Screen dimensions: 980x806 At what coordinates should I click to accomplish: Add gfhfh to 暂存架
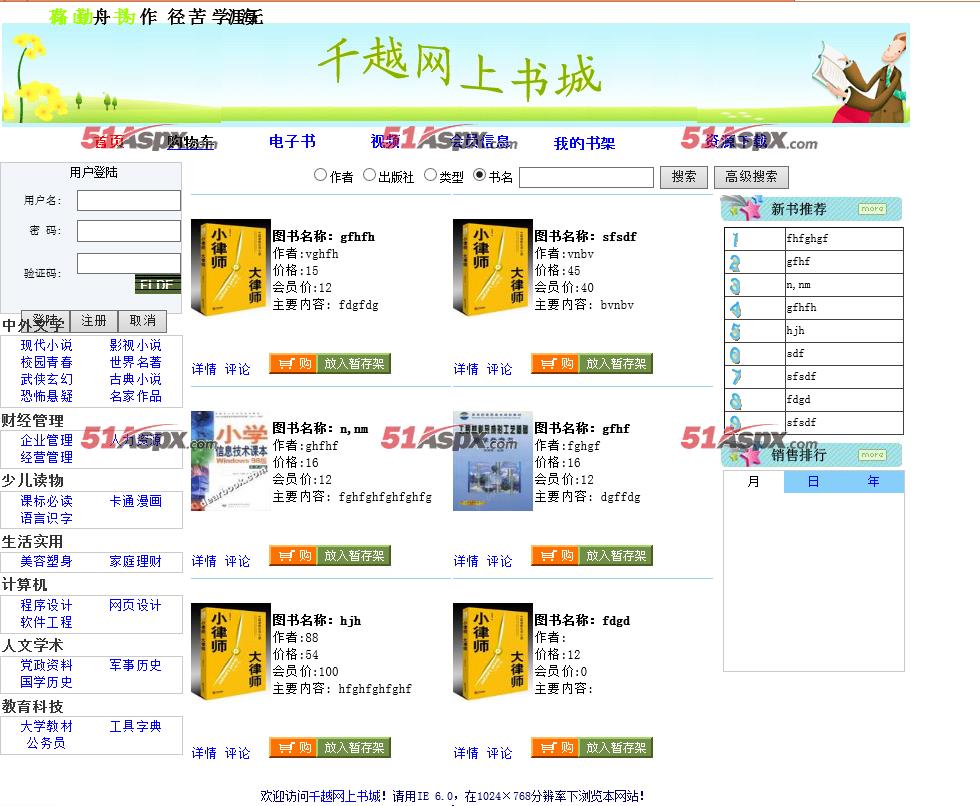pyautogui.click(x=354, y=364)
